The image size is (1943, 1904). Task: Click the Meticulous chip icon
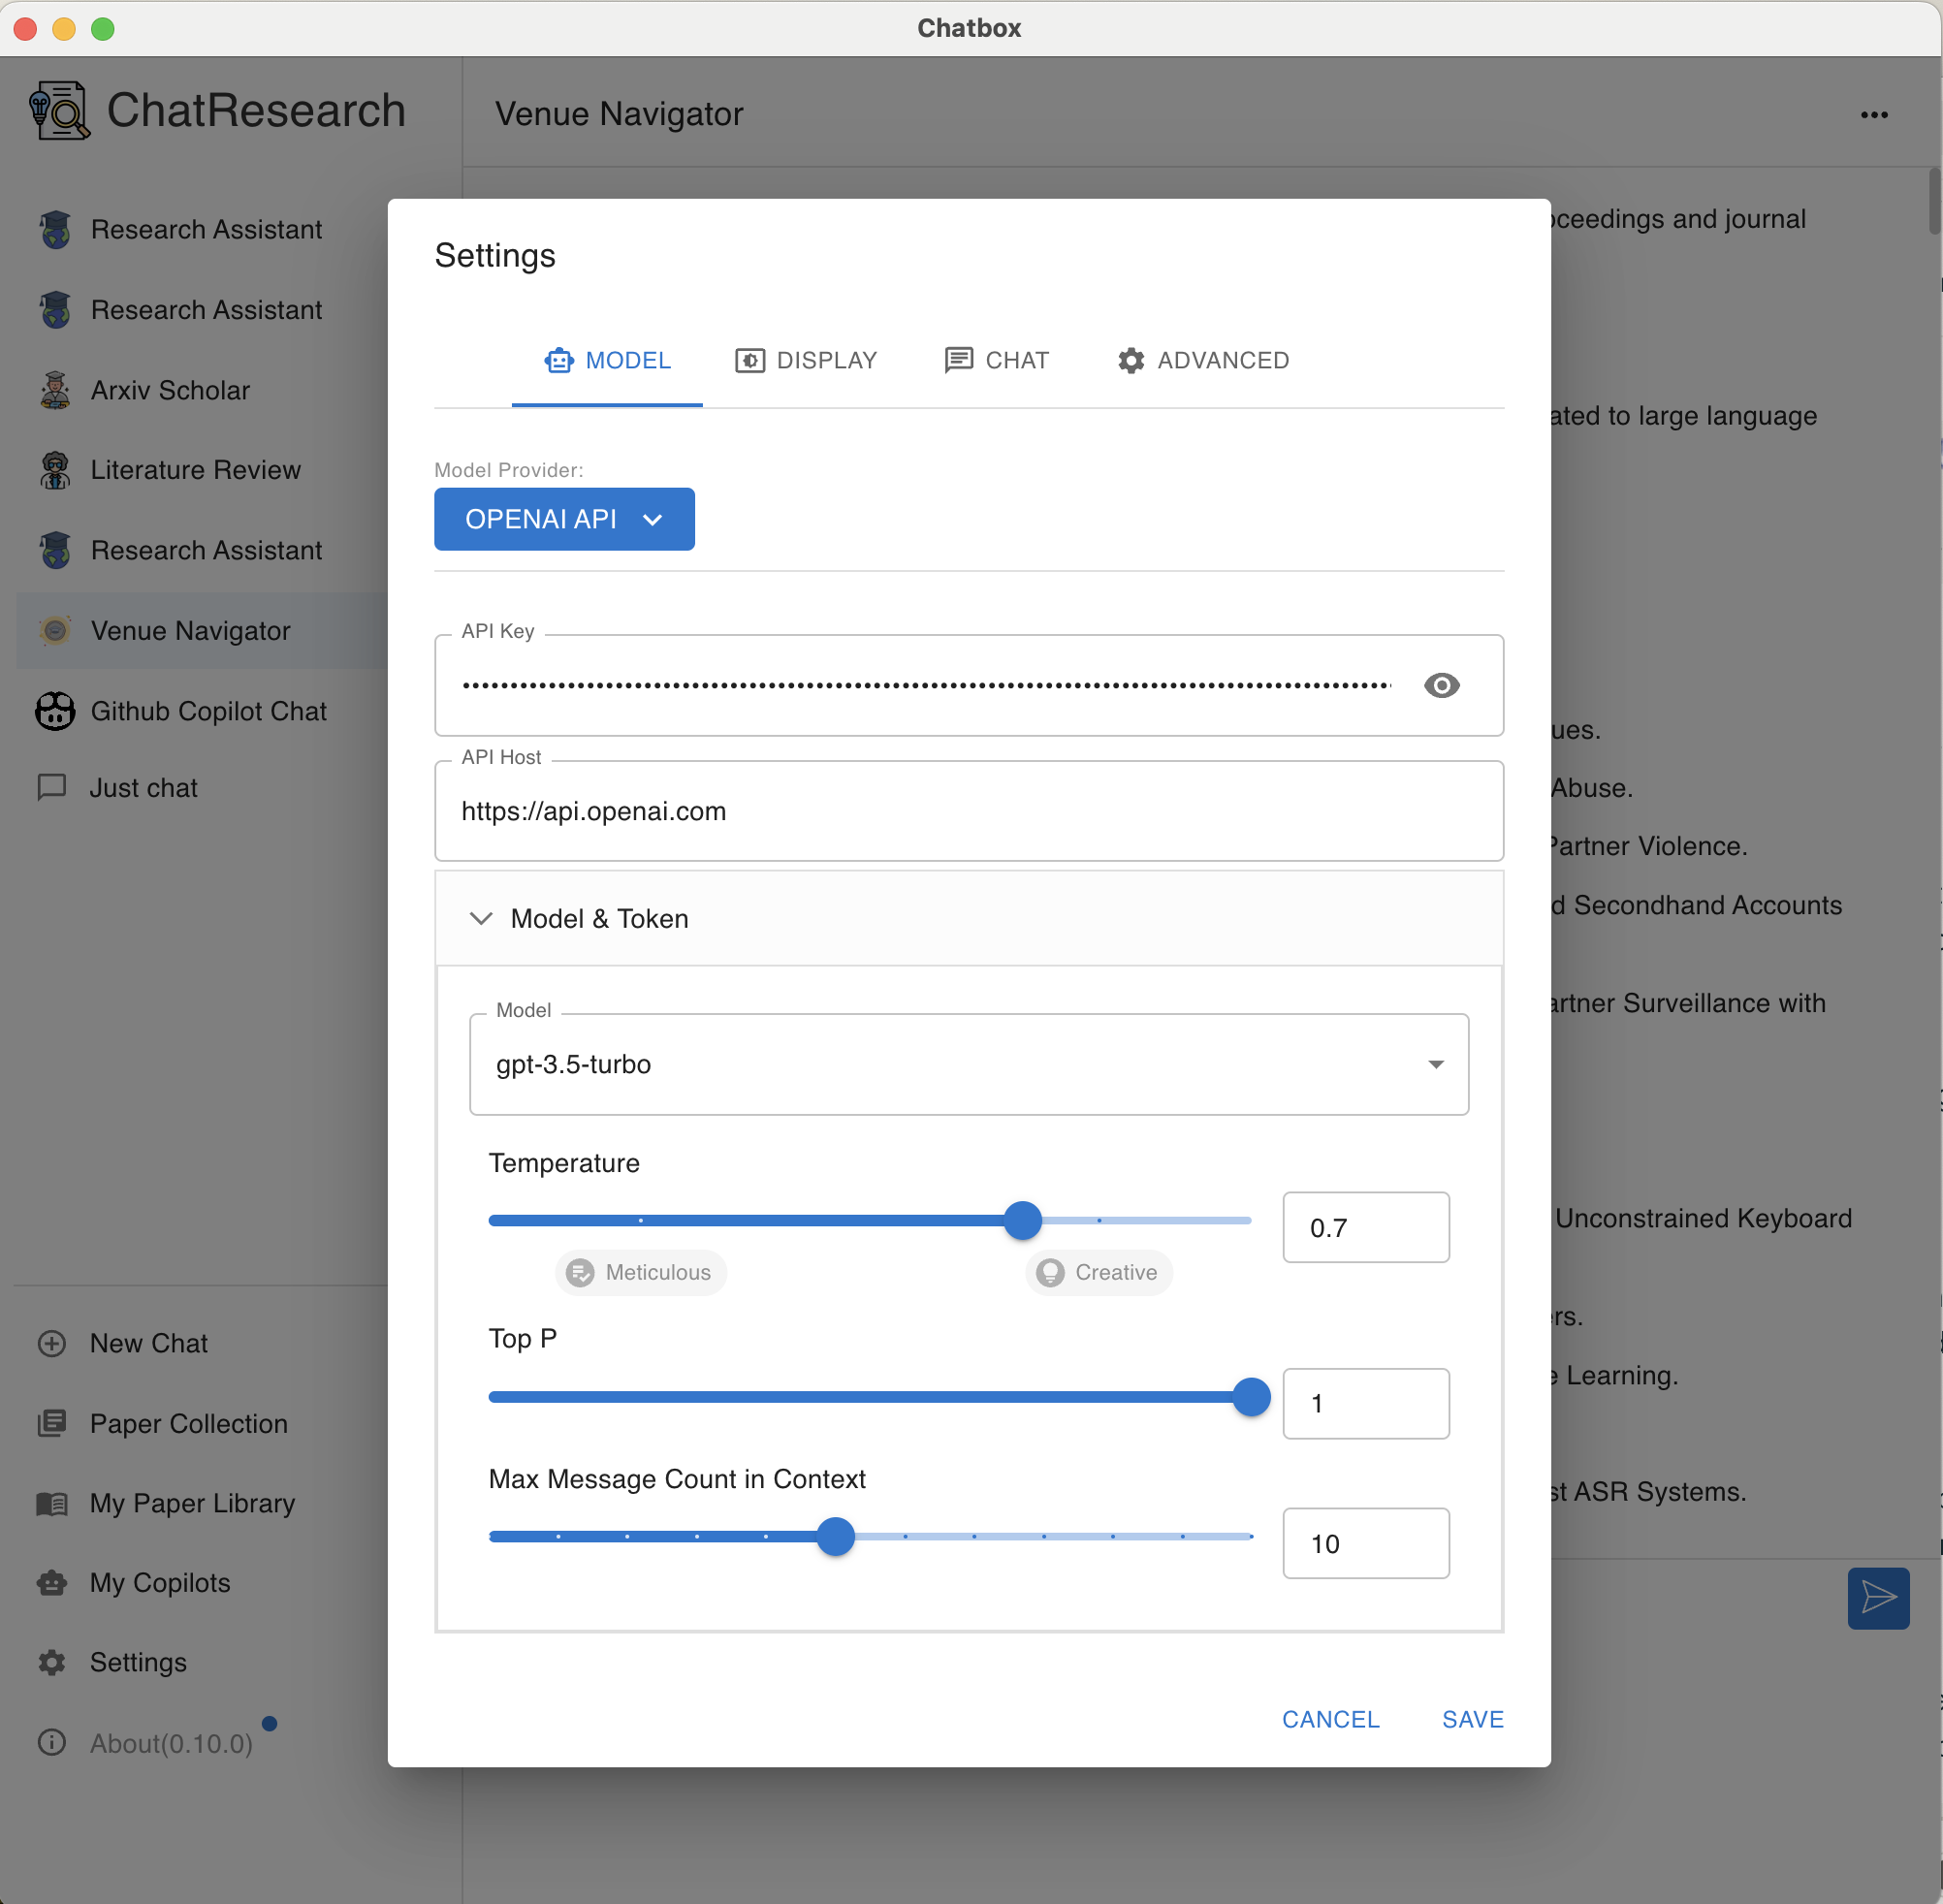[580, 1272]
